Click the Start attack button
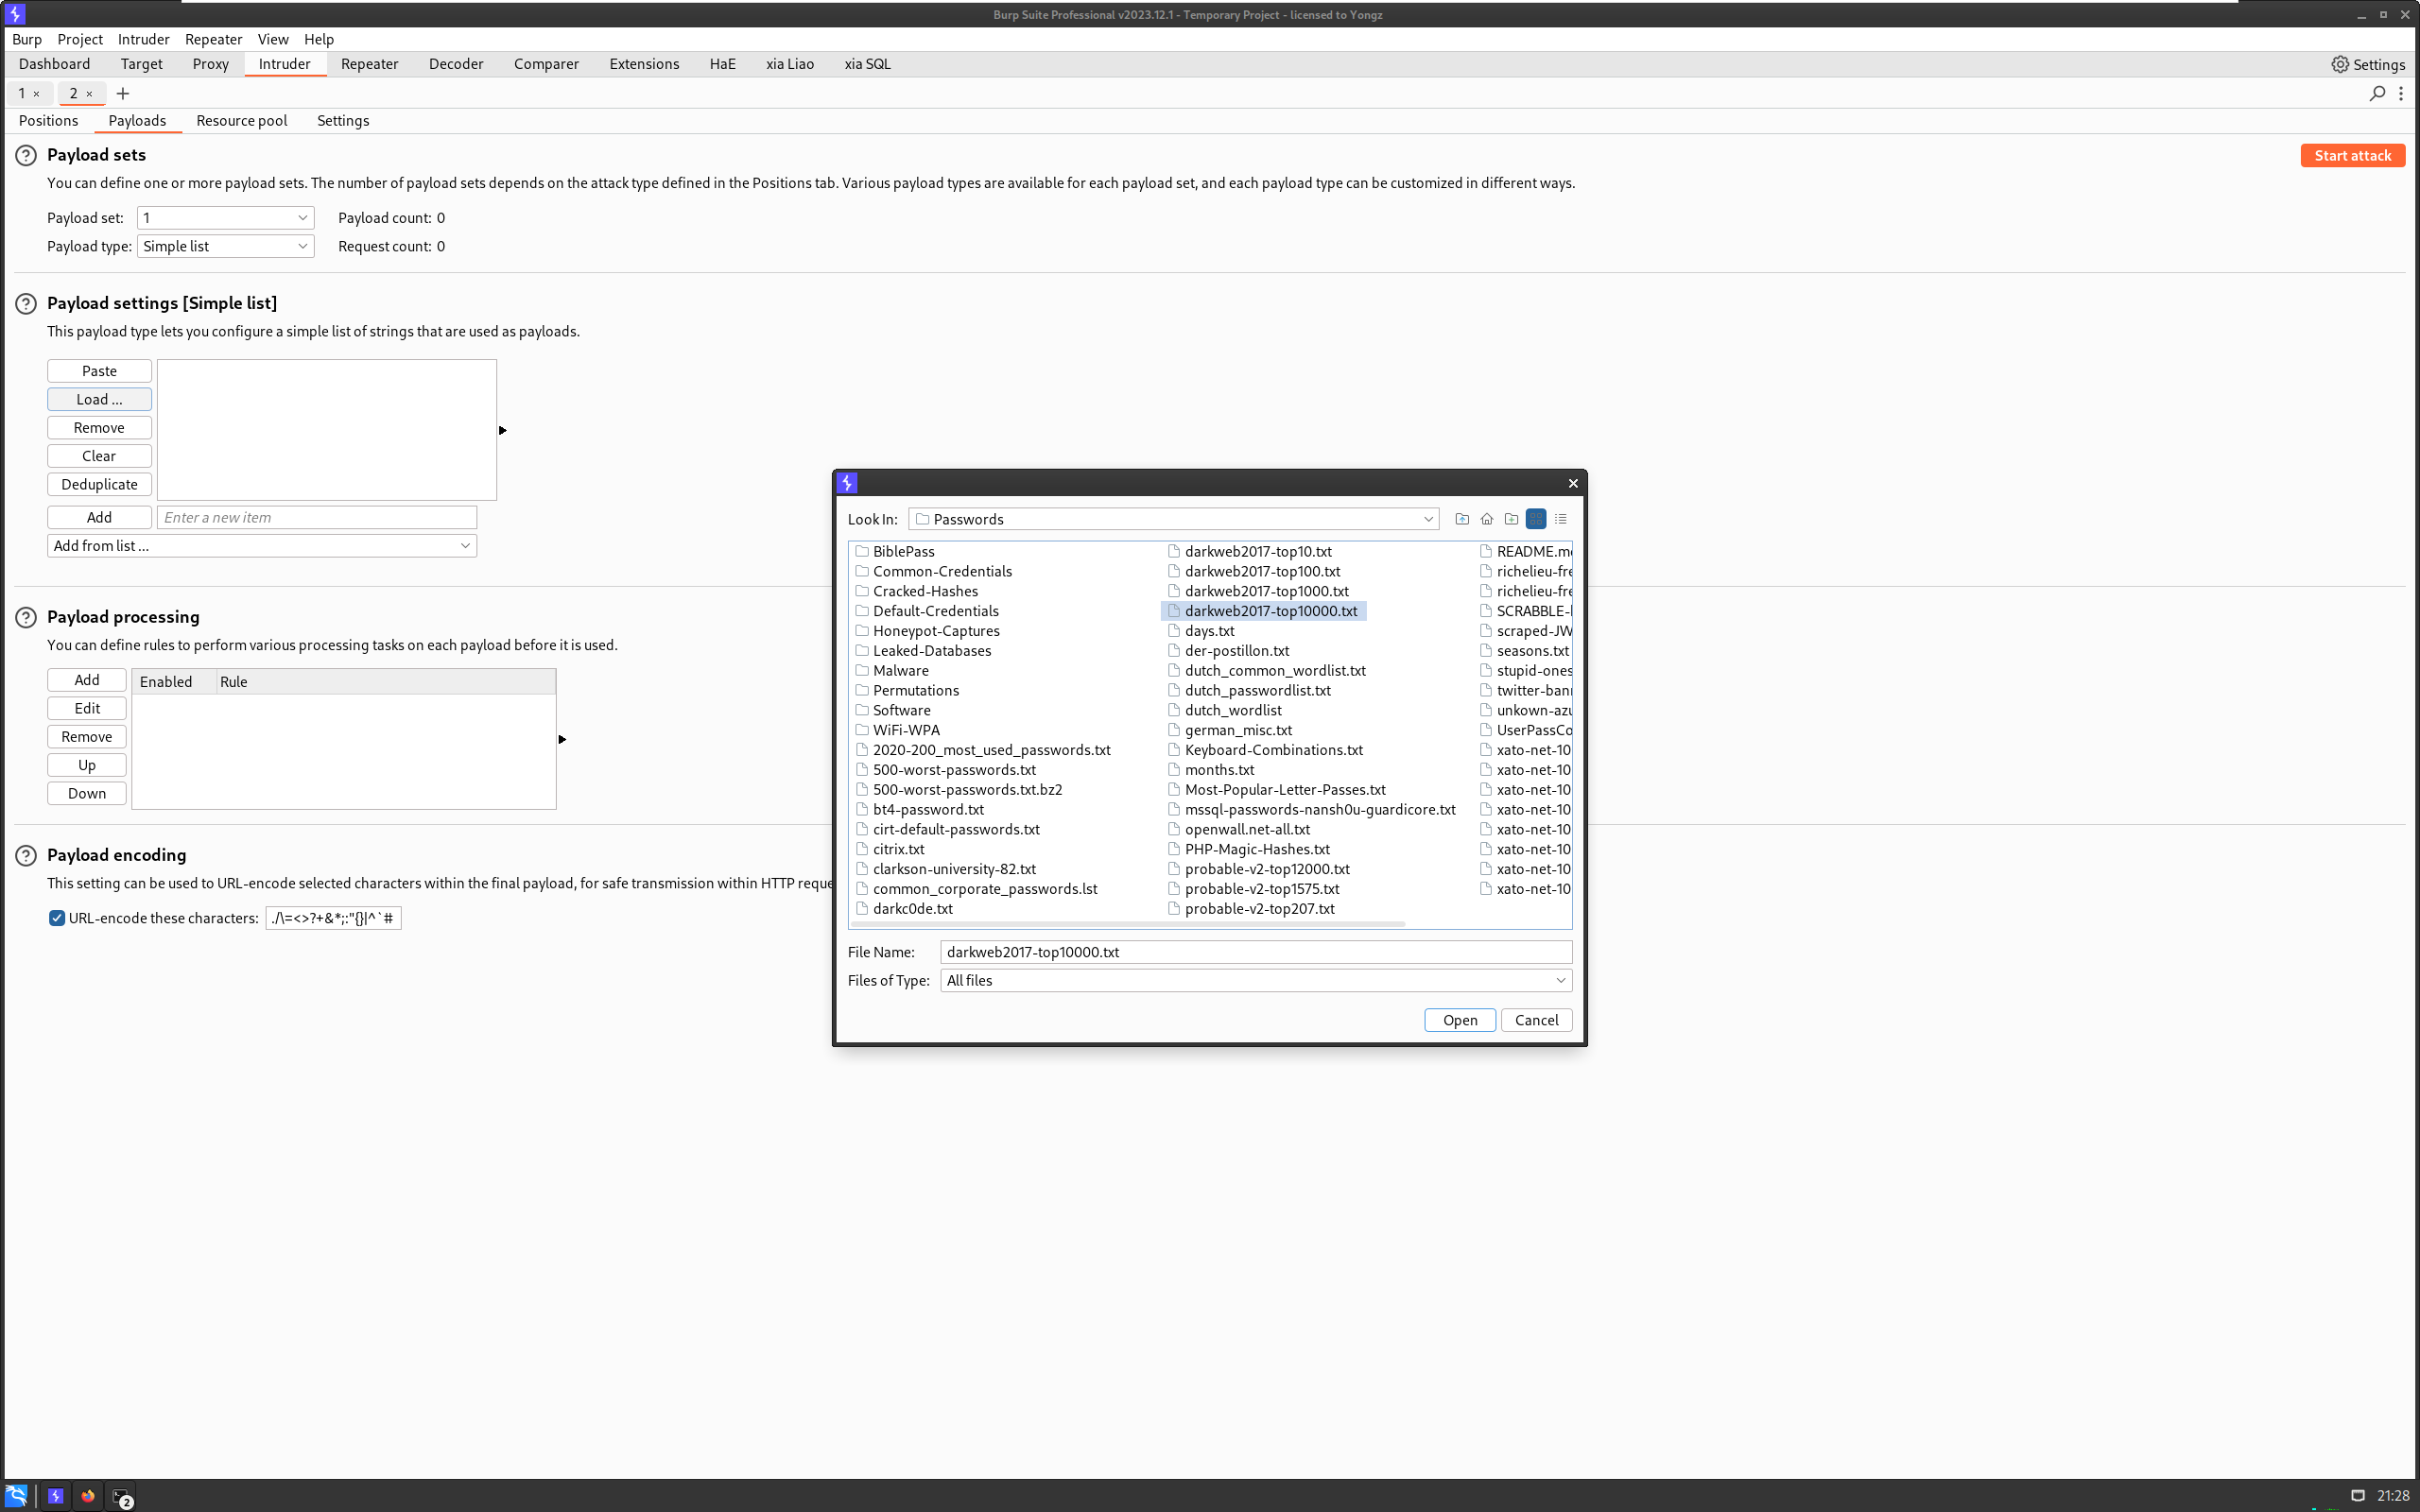The width and height of the screenshot is (2420, 1512). (x=2352, y=155)
